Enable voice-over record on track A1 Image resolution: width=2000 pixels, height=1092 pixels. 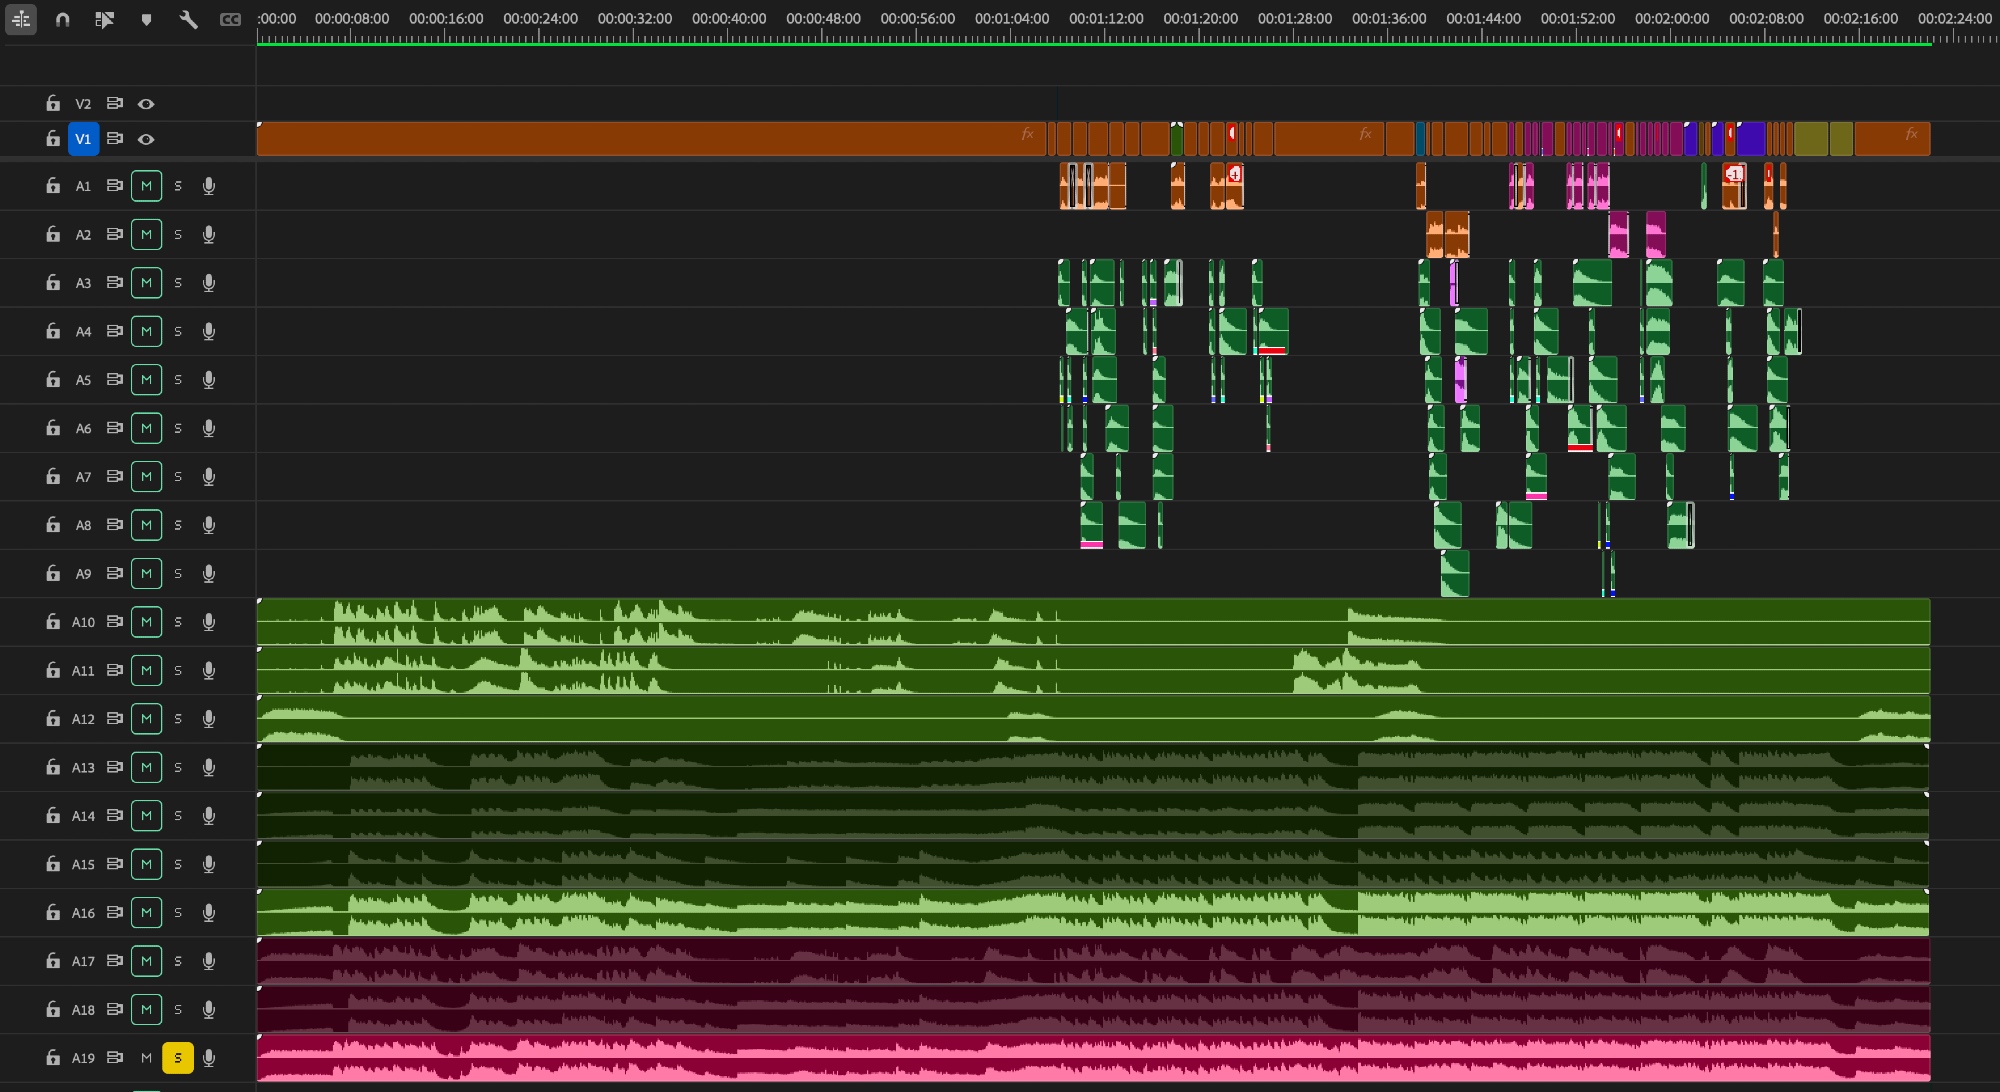click(x=209, y=186)
